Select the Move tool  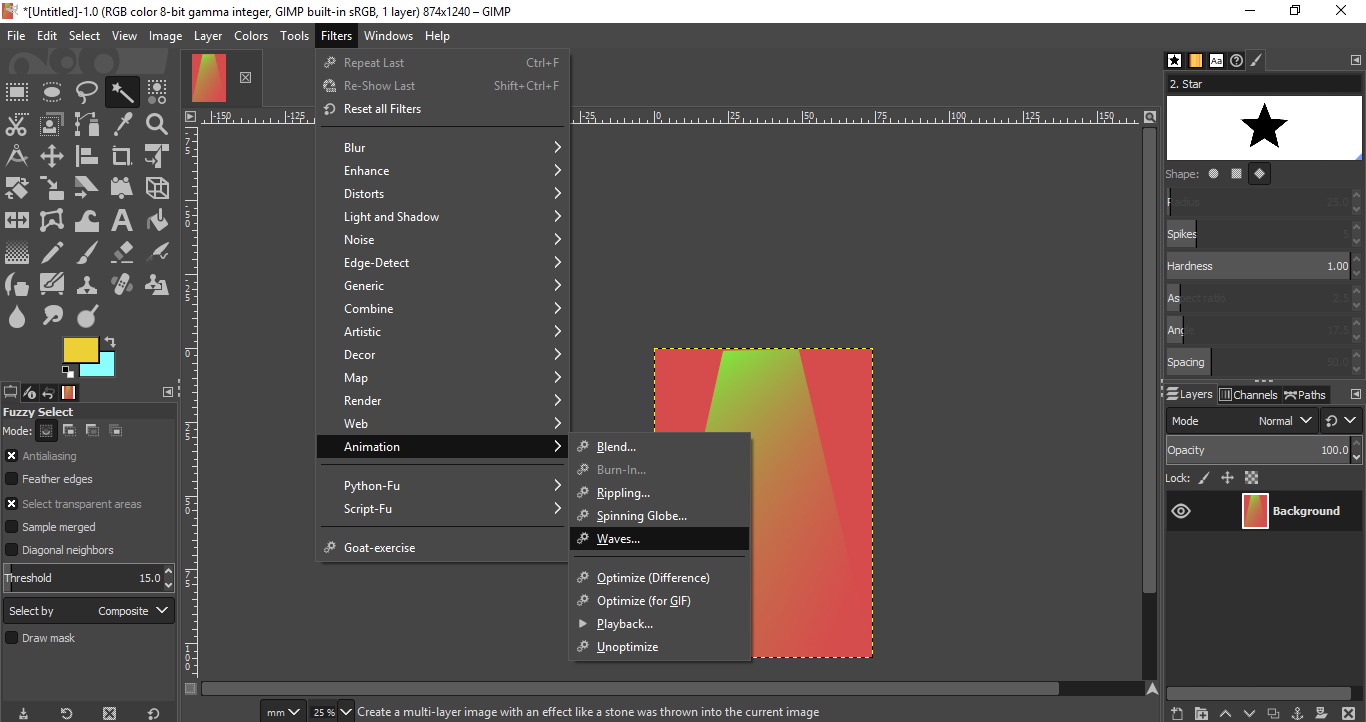tap(52, 157)
